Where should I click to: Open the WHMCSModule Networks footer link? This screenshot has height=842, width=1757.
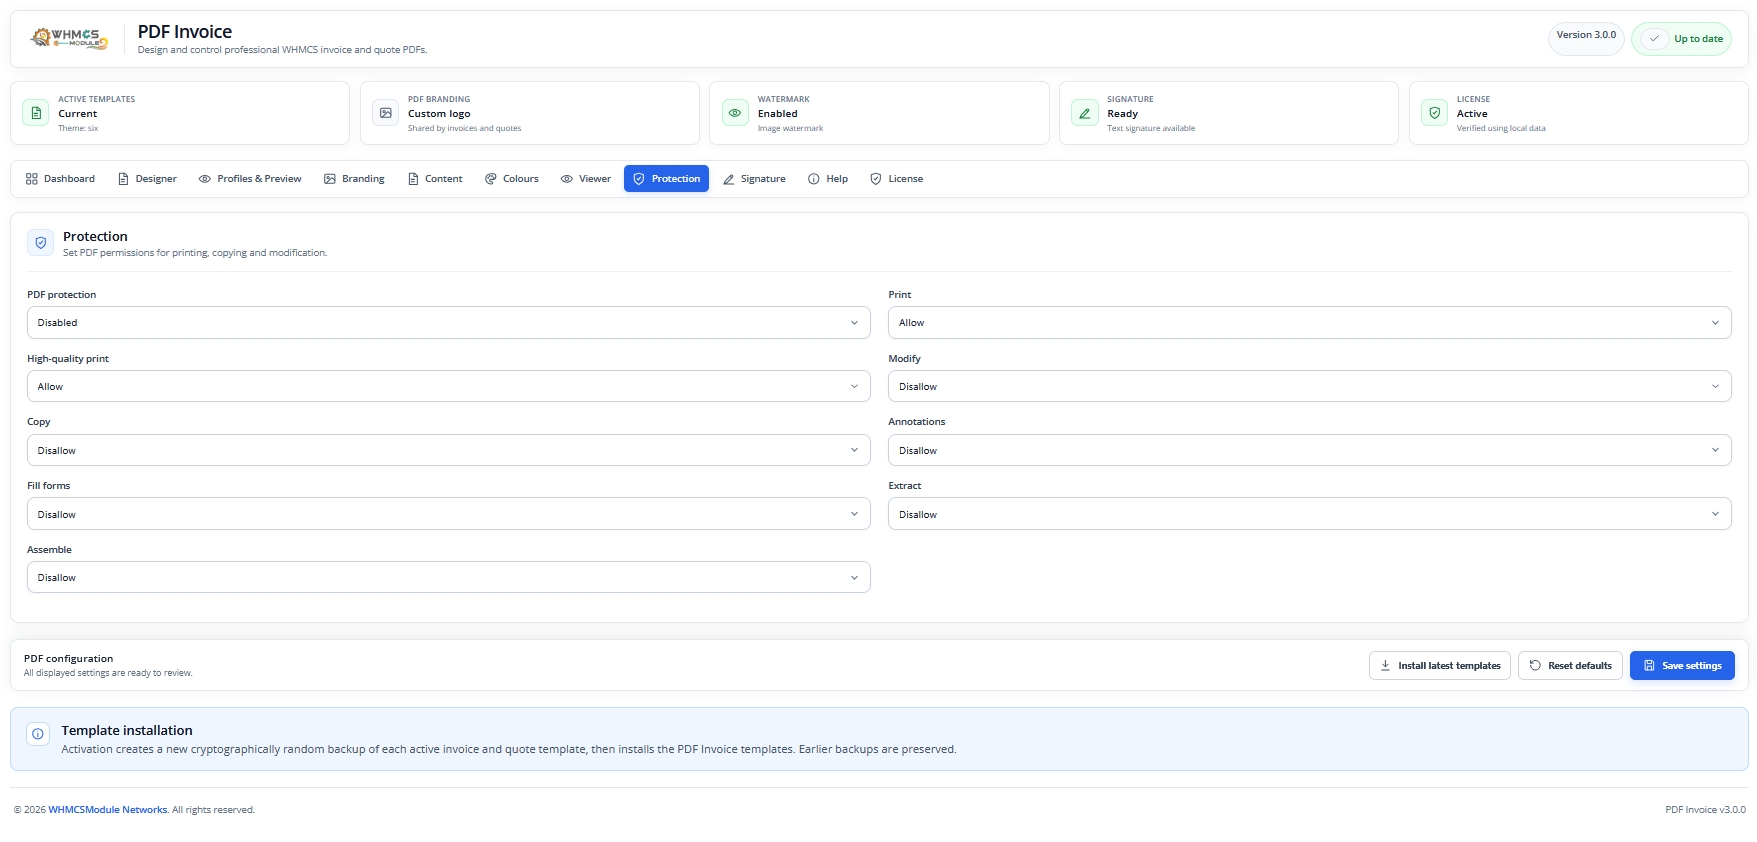(x=108, y=810)
